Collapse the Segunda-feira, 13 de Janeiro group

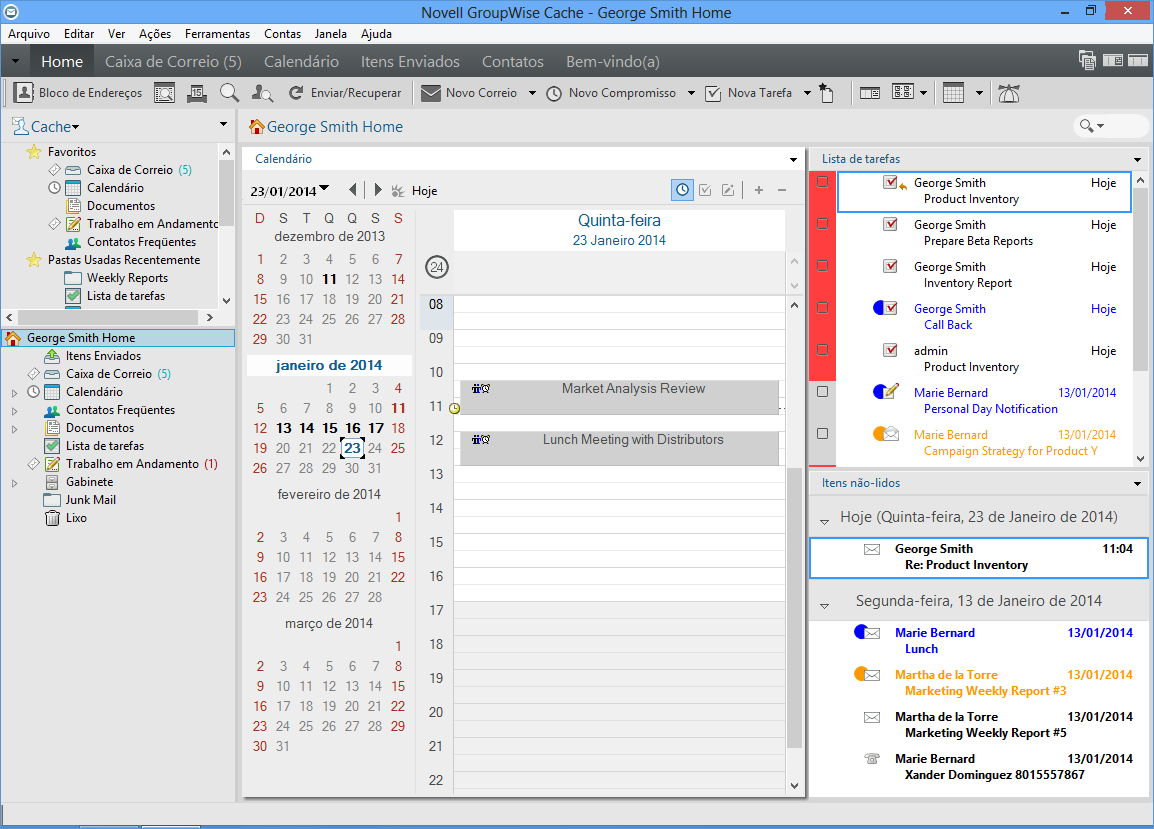(x=824, y=606)
